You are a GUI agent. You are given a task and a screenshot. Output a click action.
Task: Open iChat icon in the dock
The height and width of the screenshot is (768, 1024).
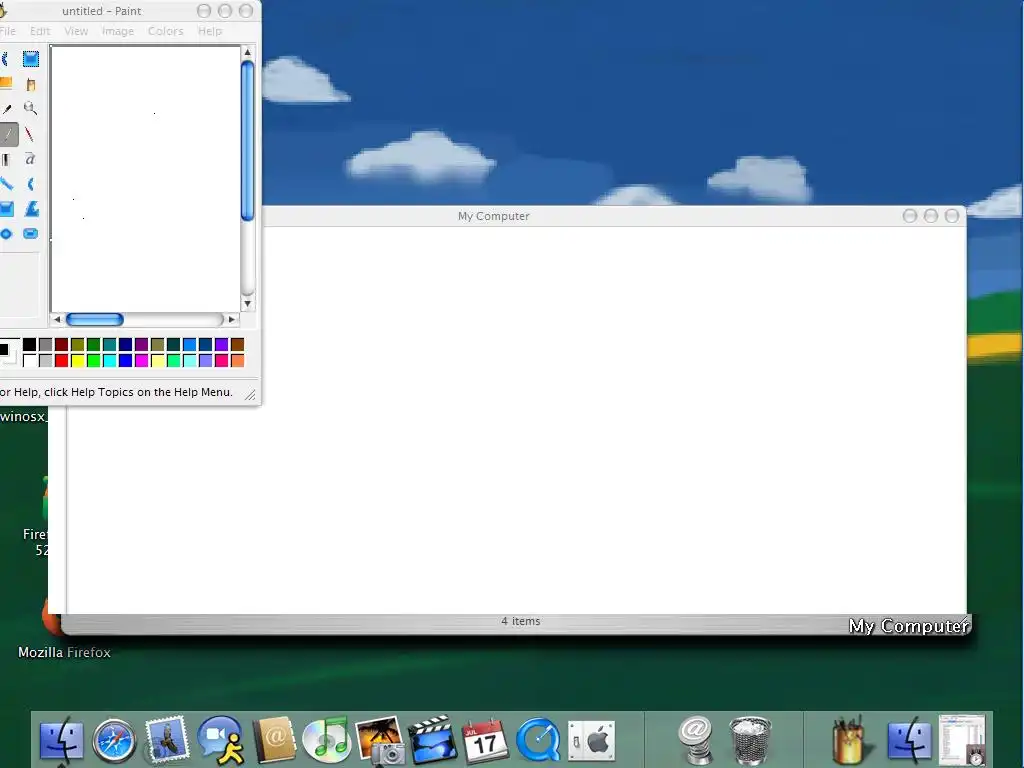(x=221, y=741)
